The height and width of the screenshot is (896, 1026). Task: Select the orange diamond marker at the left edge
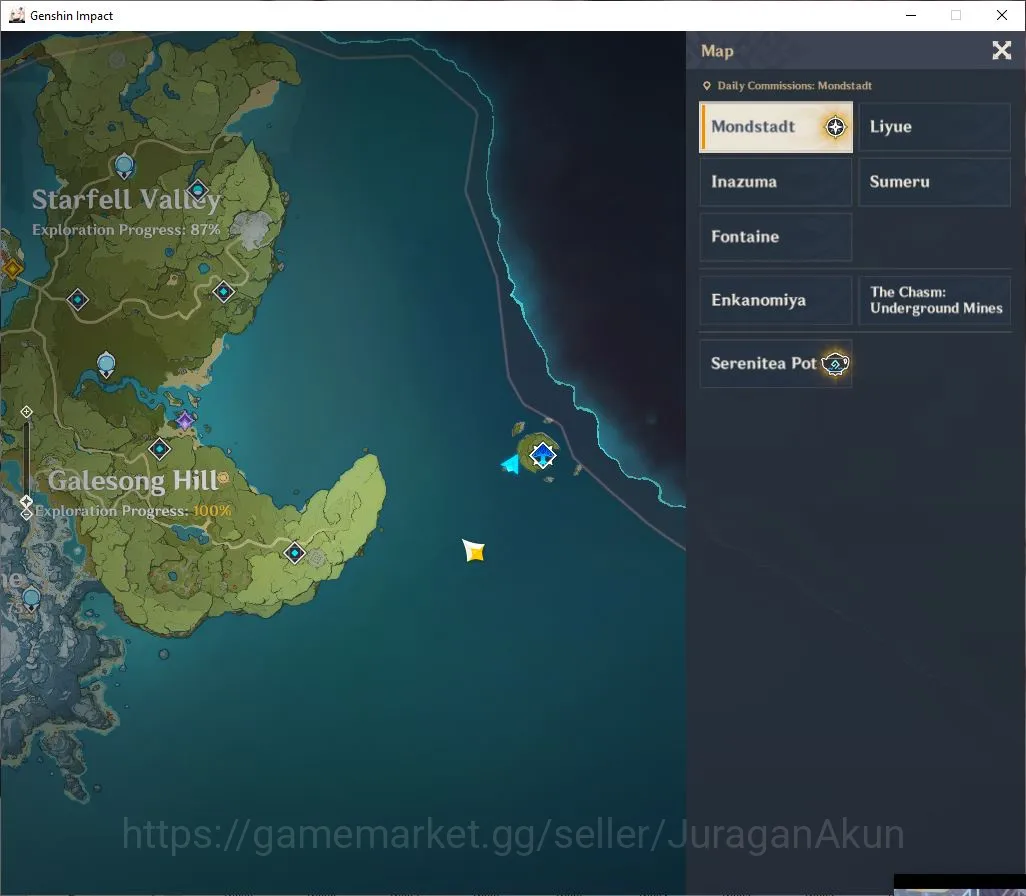tap(11, 268)
